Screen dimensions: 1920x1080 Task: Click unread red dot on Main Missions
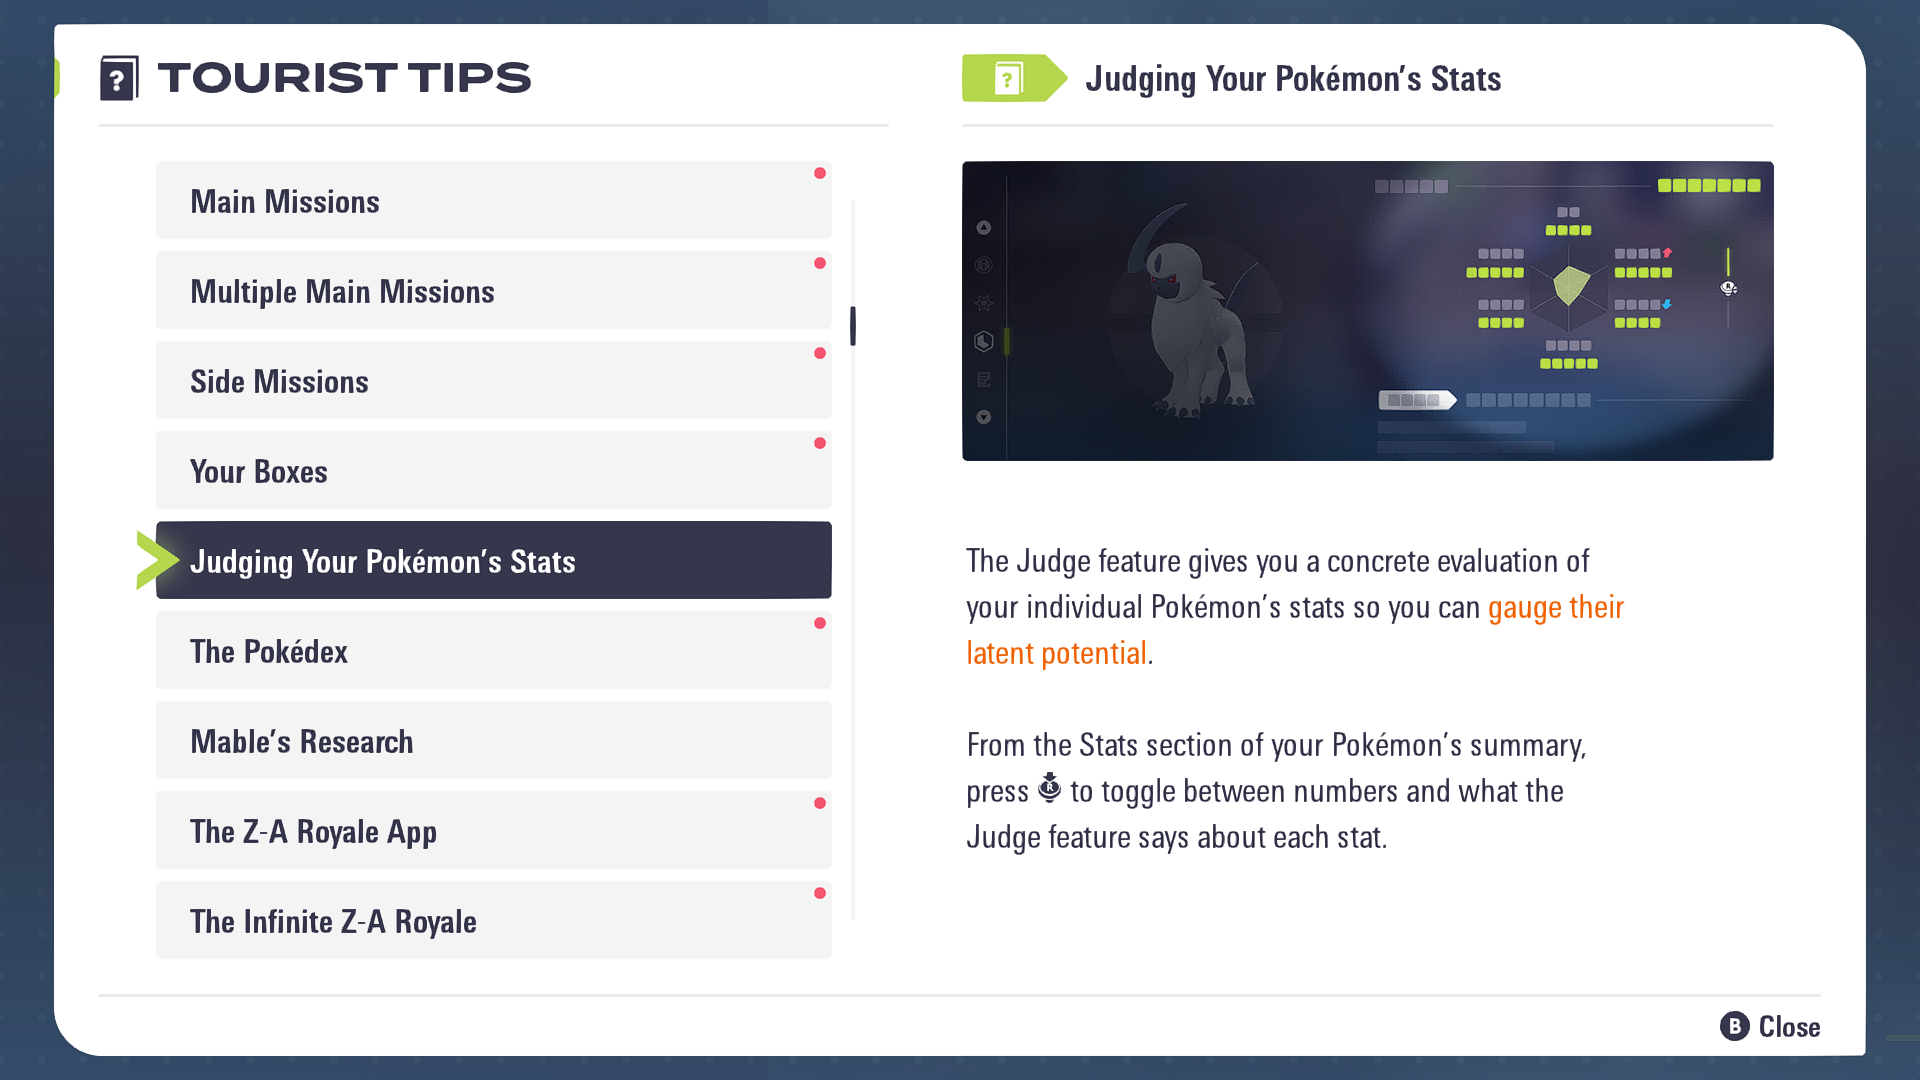[x=820, y=174]
